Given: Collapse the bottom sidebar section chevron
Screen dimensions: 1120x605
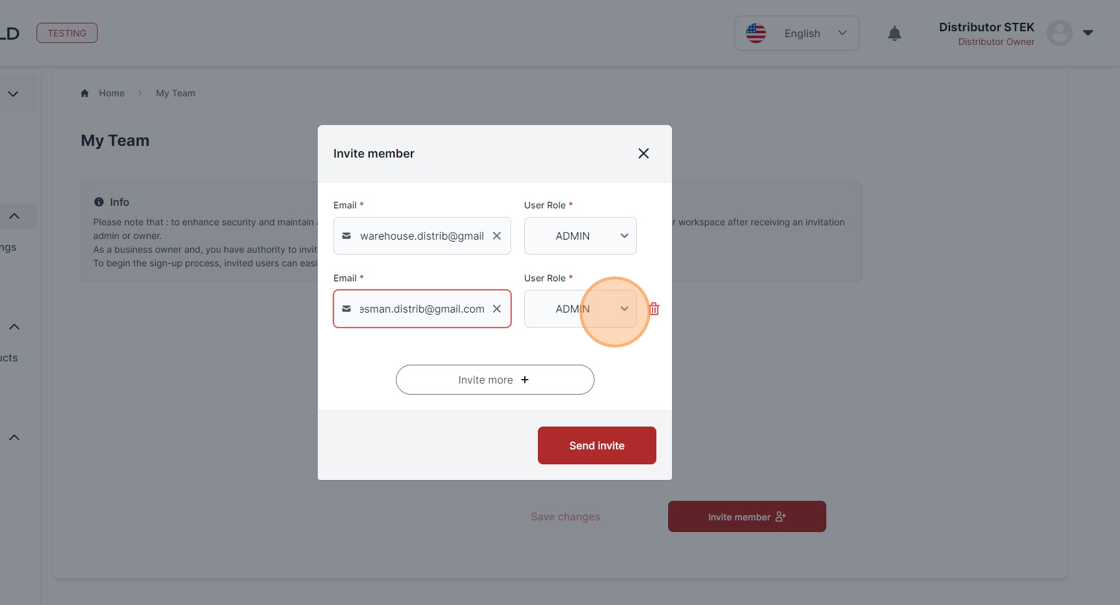Looking at the screenshot, I should click(14, 437).
